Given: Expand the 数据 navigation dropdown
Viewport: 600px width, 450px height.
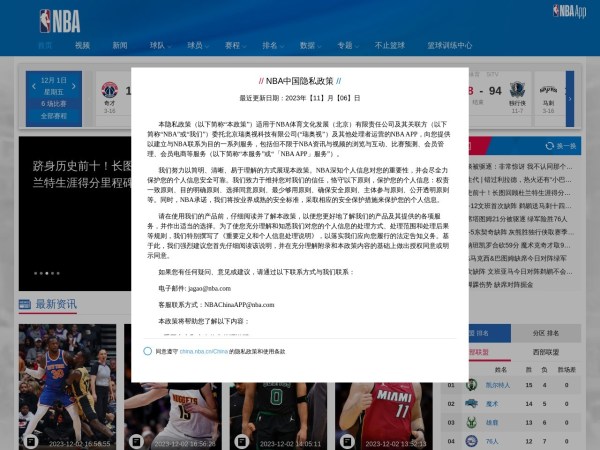Looking at the screenshot, I should tap(309, 45).
